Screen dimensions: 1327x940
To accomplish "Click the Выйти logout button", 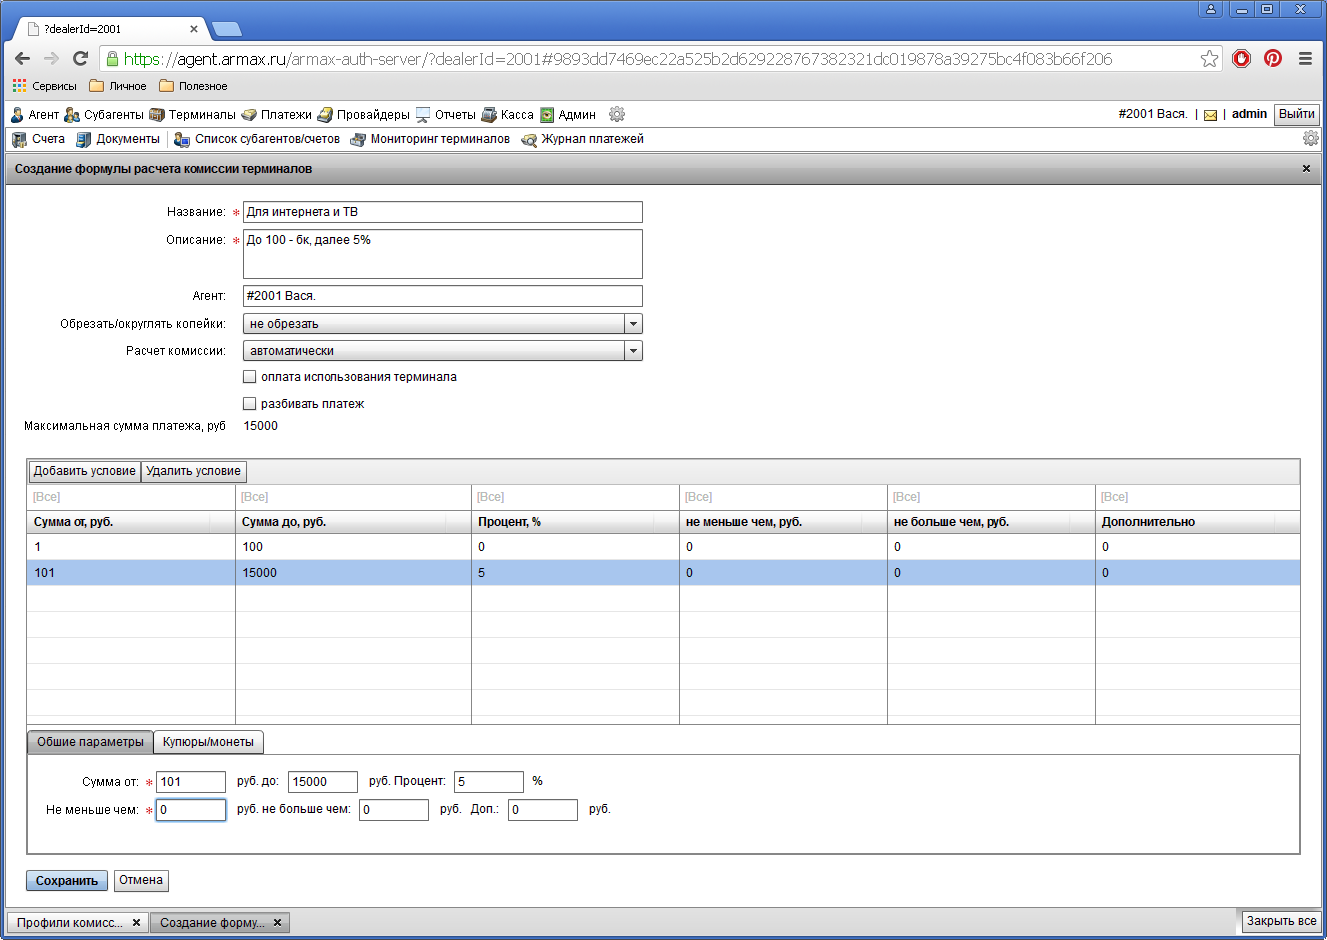I will [1296, 114].
